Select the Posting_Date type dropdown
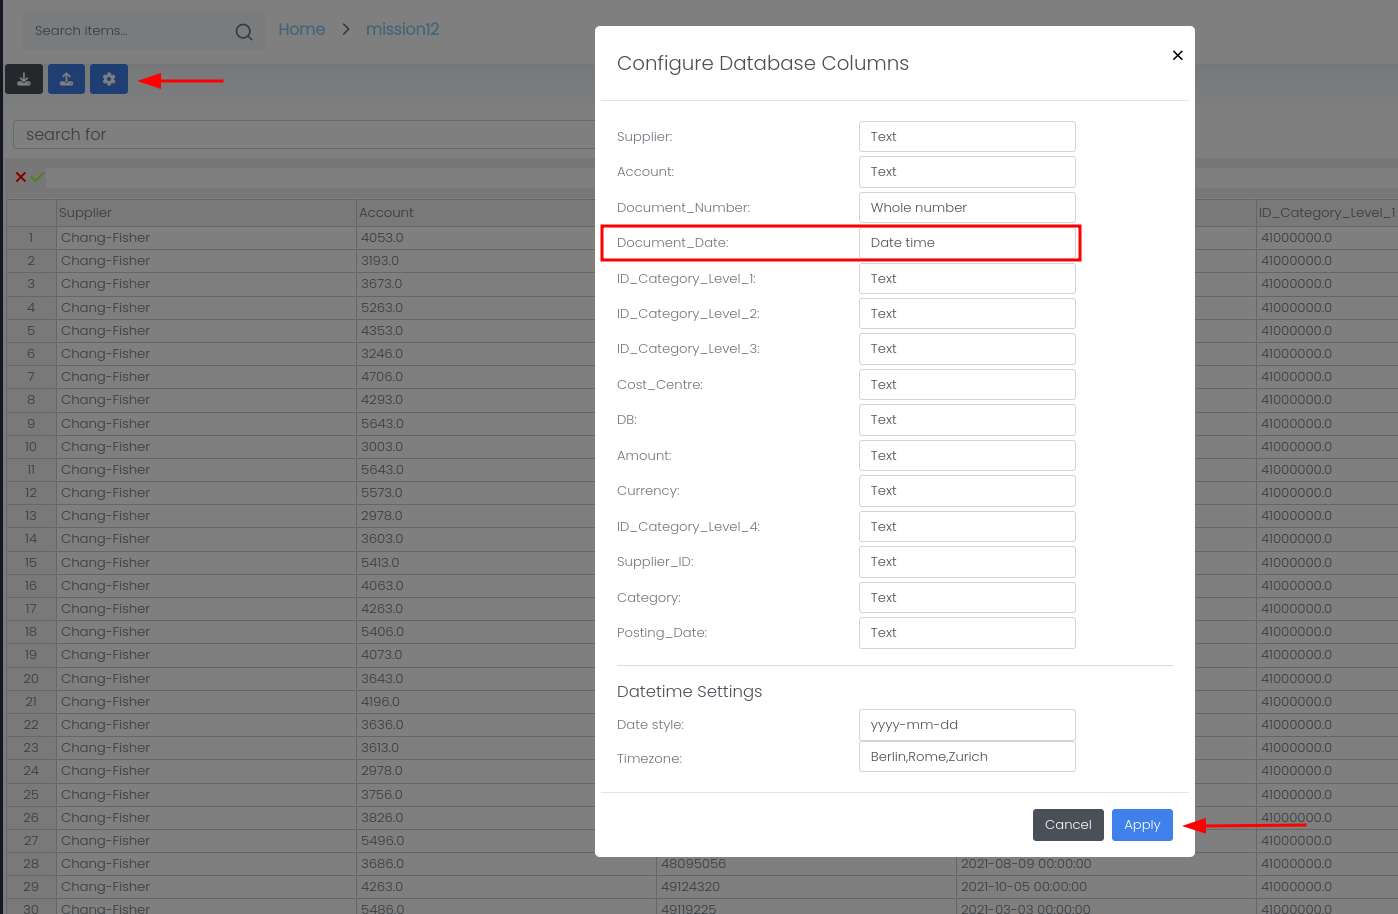The height and width of the screenshot is (914, 1398). (966, 633)
